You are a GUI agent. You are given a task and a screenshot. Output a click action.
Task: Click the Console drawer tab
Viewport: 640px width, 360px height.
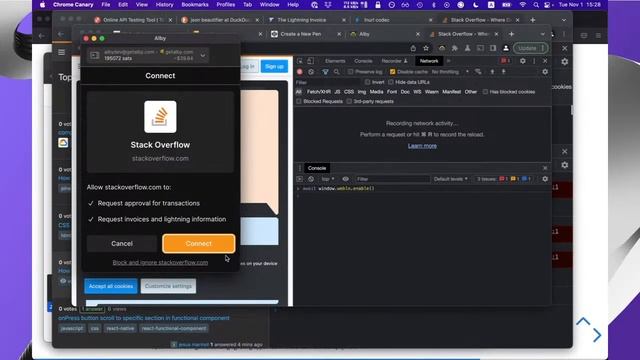coord(317,168)
